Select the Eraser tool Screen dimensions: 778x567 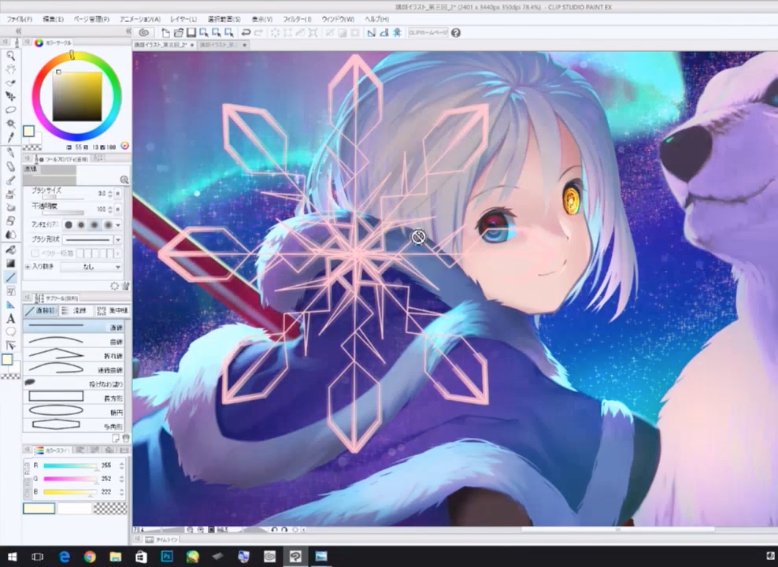10,221
